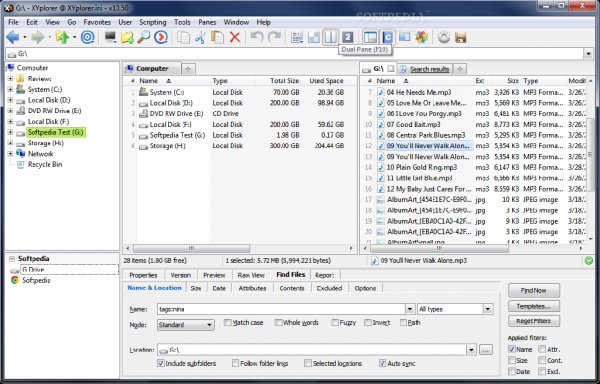Switch to the Contents find tab
600x384 pixels.
point(292,288)
